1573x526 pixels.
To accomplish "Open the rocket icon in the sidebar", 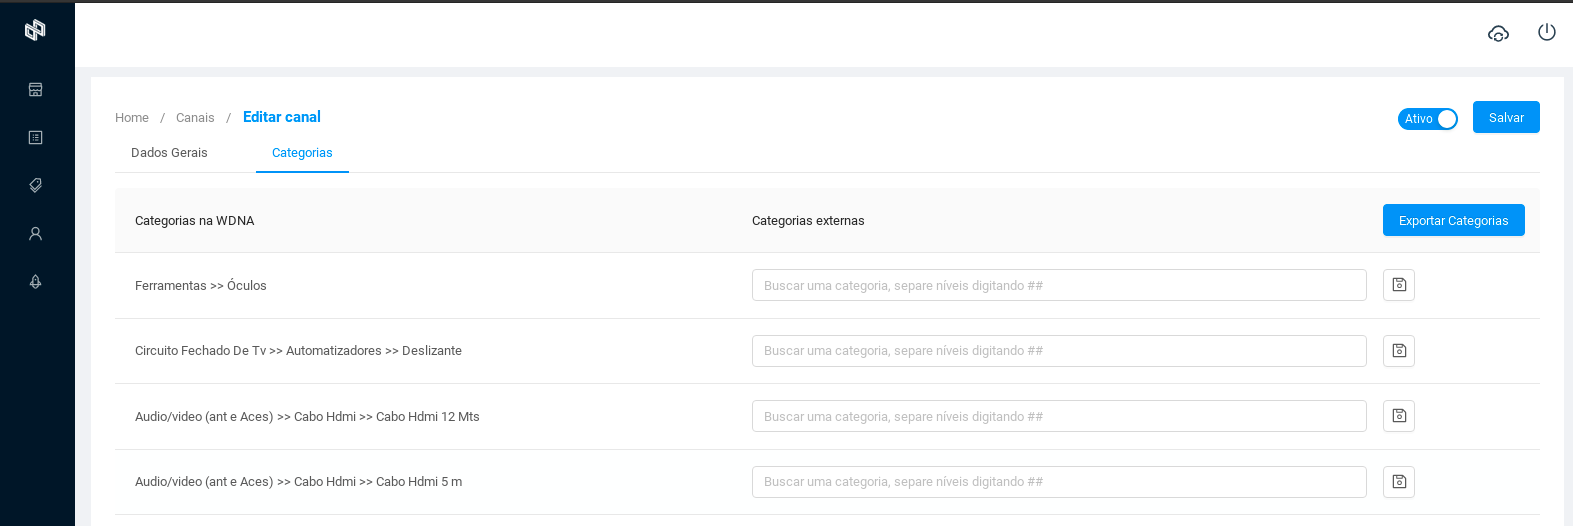I will 35,282.
